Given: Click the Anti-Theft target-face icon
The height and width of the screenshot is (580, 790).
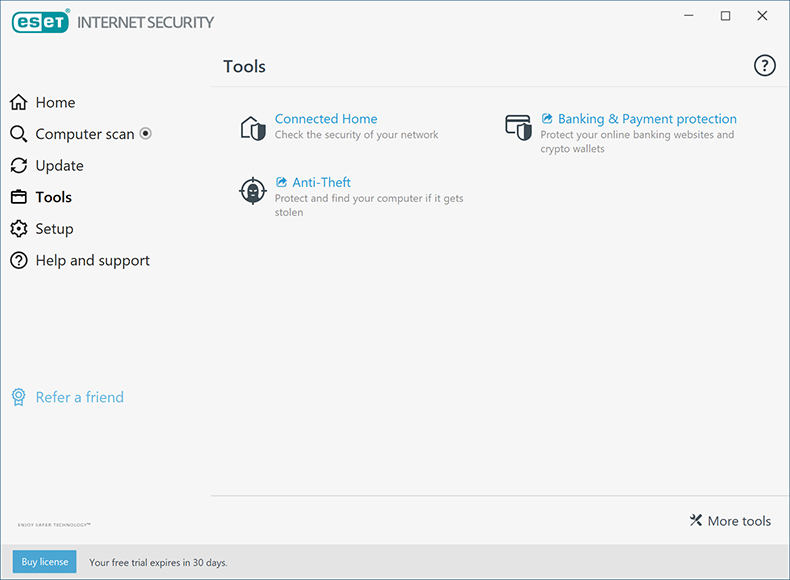Looking at the screenshot, I should click(x=252, y=191).
